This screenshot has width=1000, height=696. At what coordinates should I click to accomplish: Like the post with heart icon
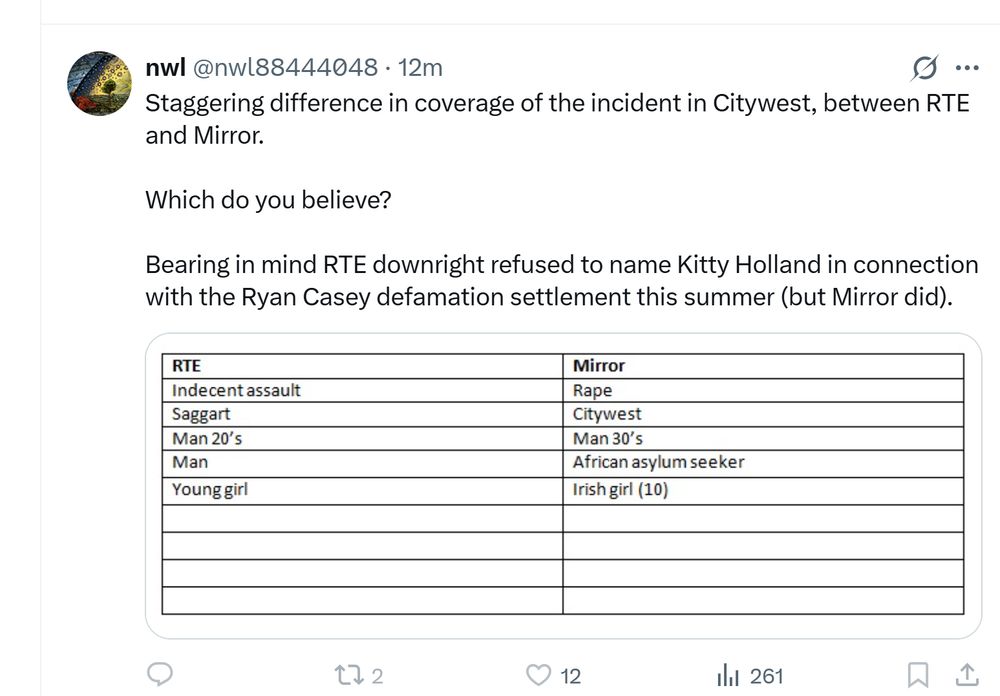click(x=539, y=676)
